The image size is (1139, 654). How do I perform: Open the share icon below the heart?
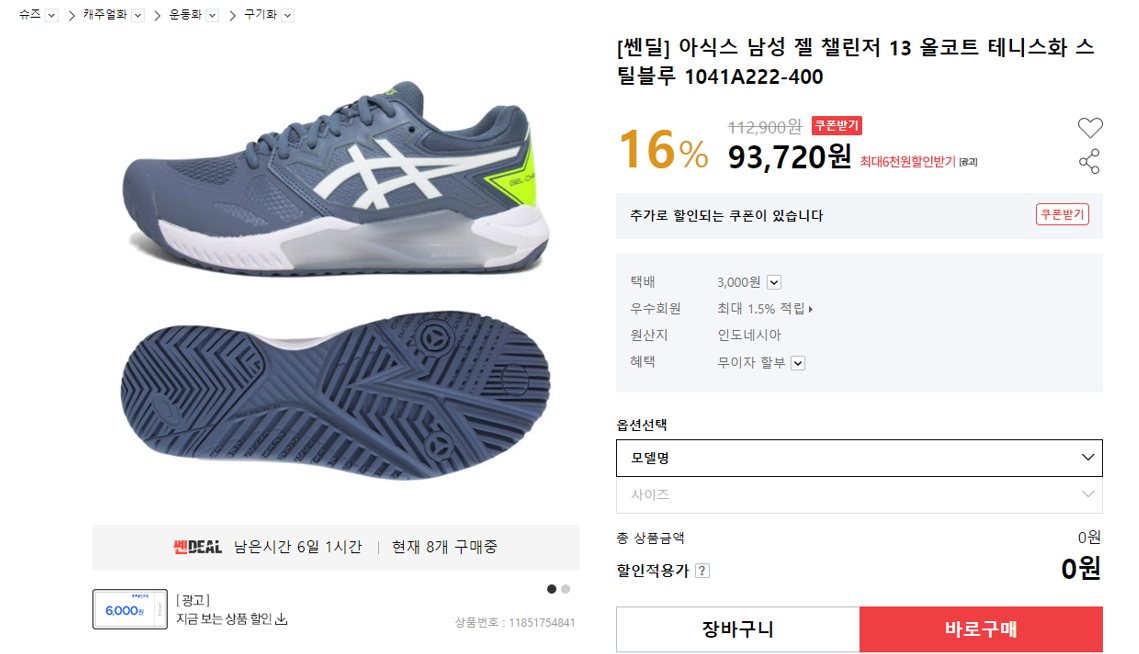[x=1089, y=161]
